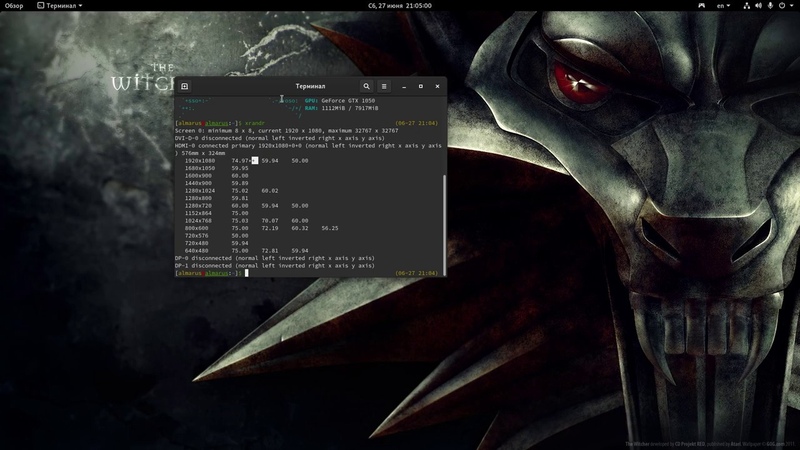800x450 pixels.
Task: Click the 1024x768 resolution entry
Action: [198, 221]
